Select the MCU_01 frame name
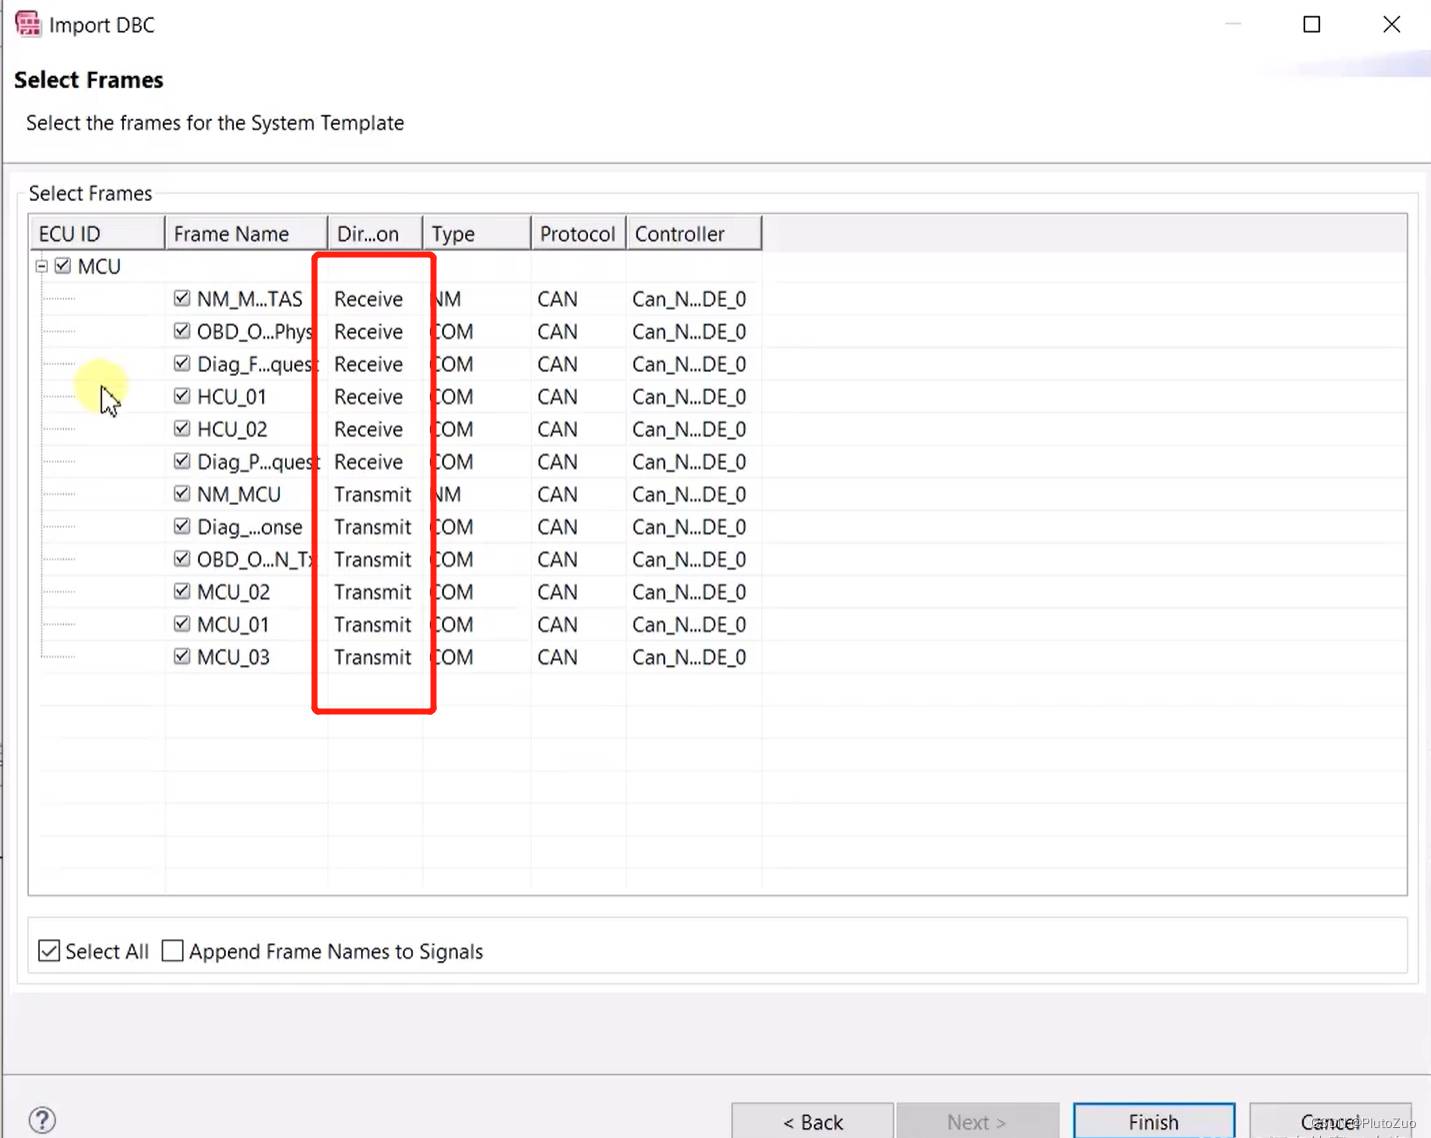The height and width of the screenshot is (1138, 1431). [x=233, y=624]
